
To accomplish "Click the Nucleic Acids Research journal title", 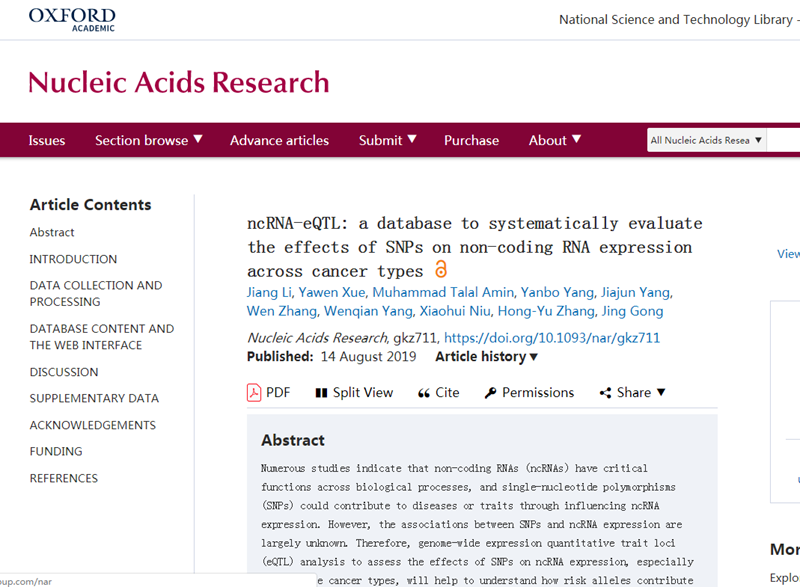I will click(x=179, y=81).
